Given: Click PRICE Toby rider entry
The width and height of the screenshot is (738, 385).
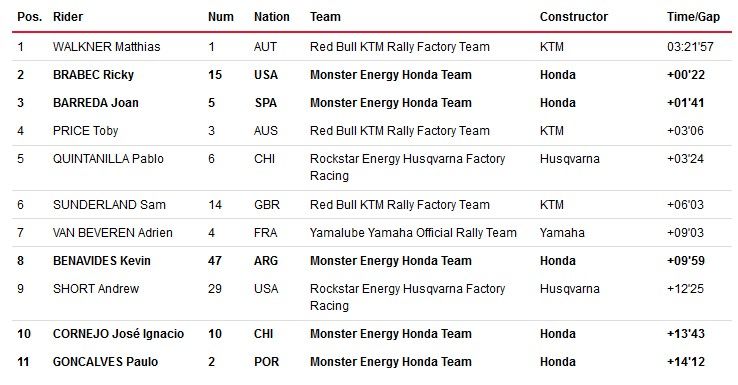Looking at the screenshot, I should (x=85, y=131).
